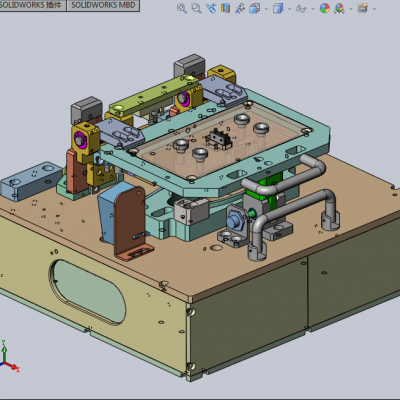
Task: Click the Apply Scene icon
Action: point(339,8)
